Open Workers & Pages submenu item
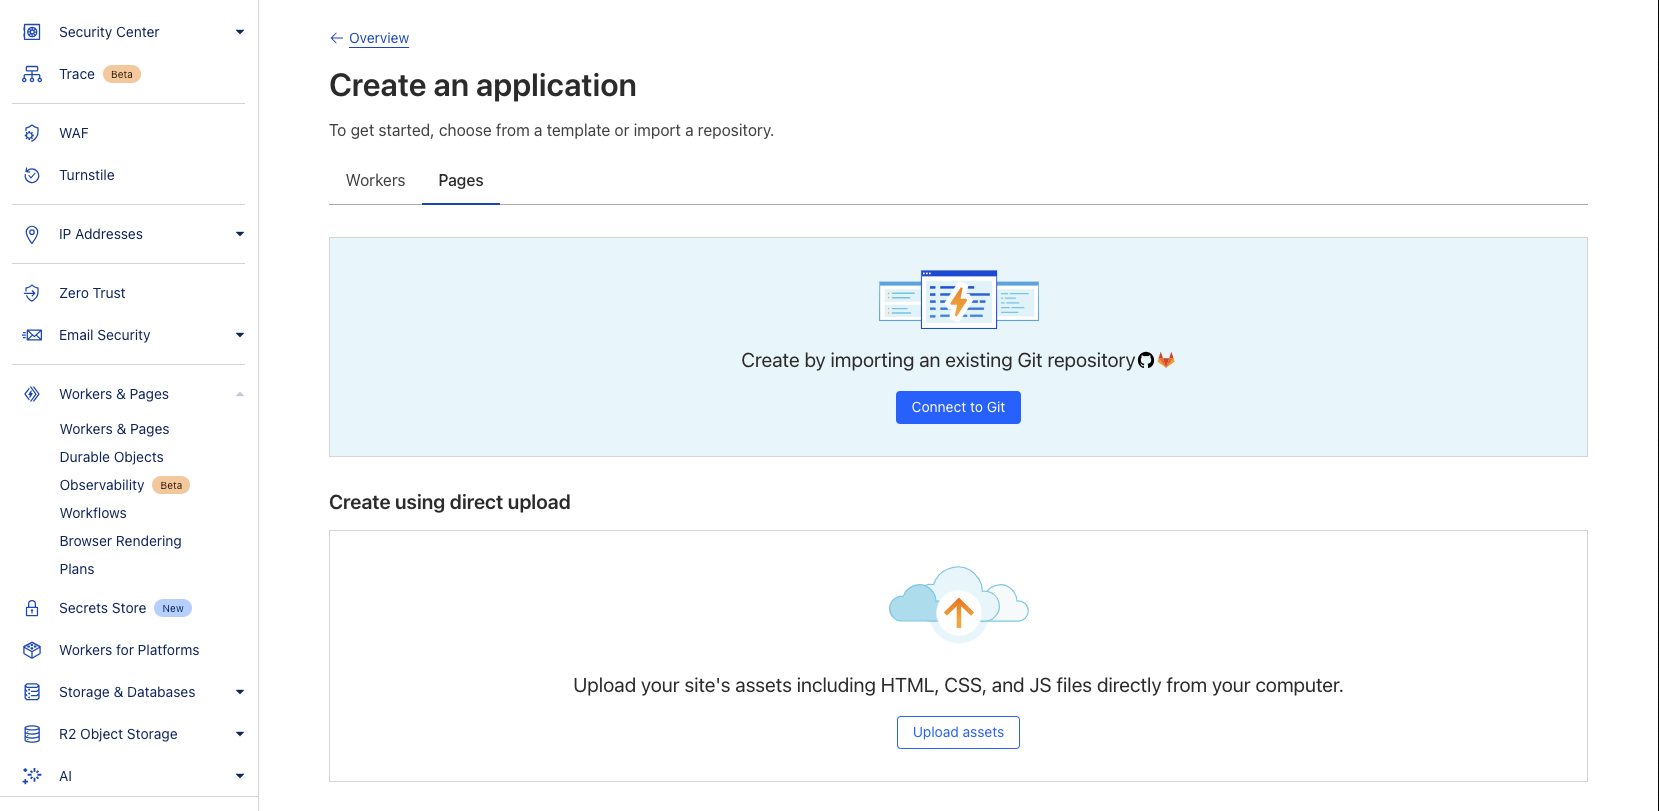Viewport: 1659px width, 811px height. (x=114, y=429)
